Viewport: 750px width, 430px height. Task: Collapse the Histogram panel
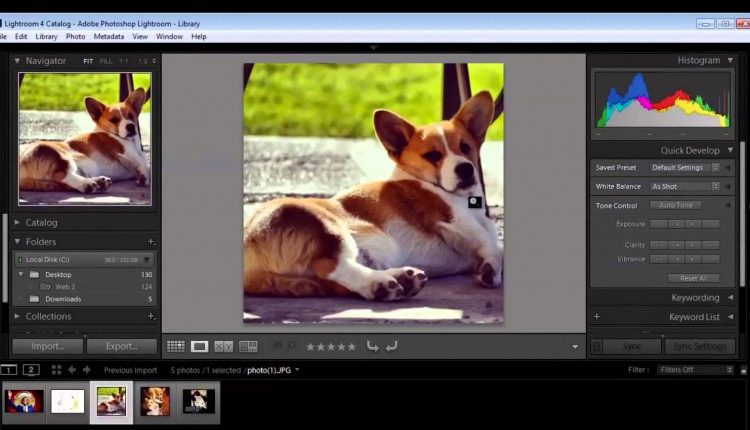coord(730,60)
